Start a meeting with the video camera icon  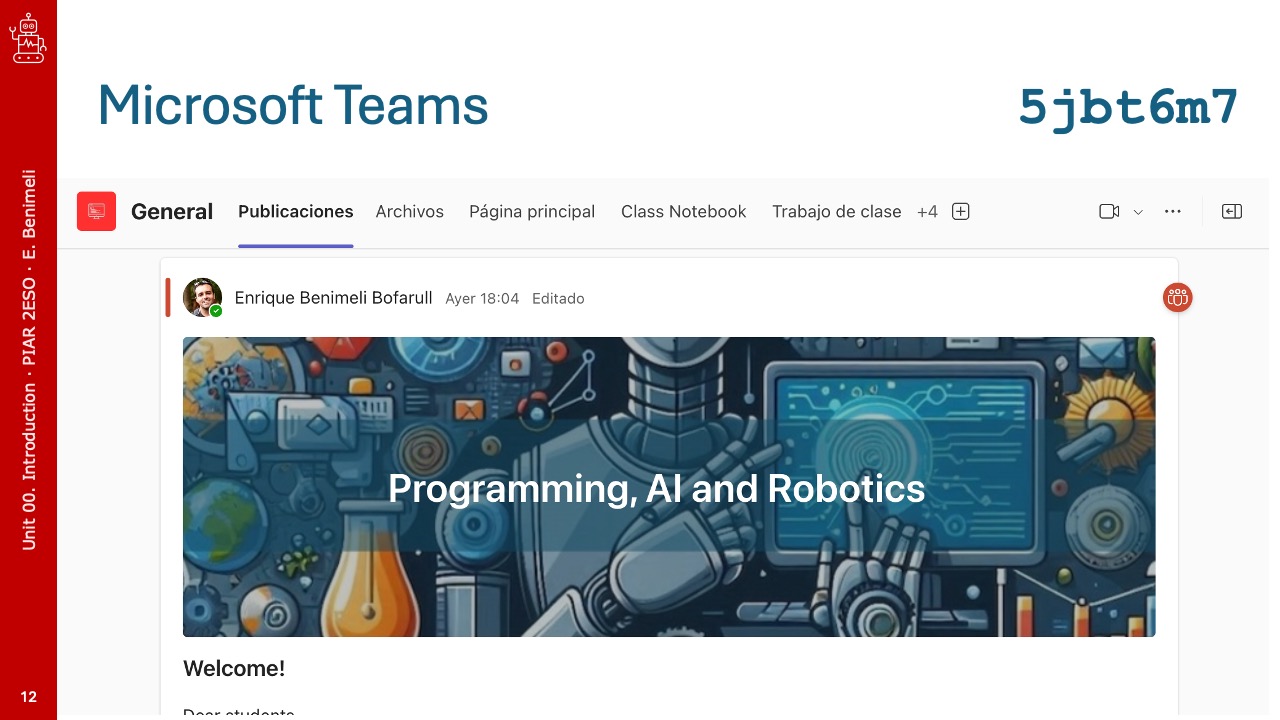pos(1108,211)
